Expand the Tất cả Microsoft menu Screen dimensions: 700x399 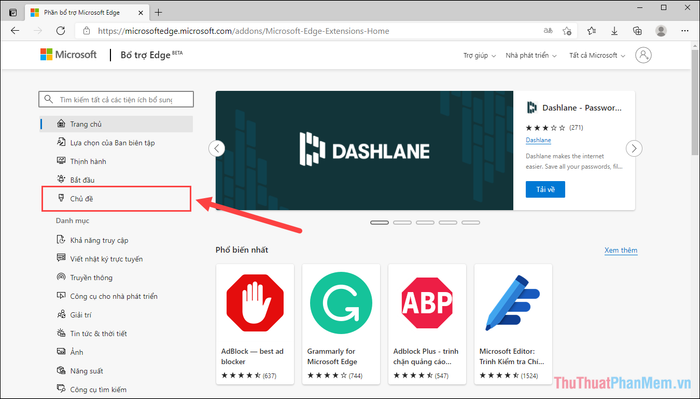point(597,55)
